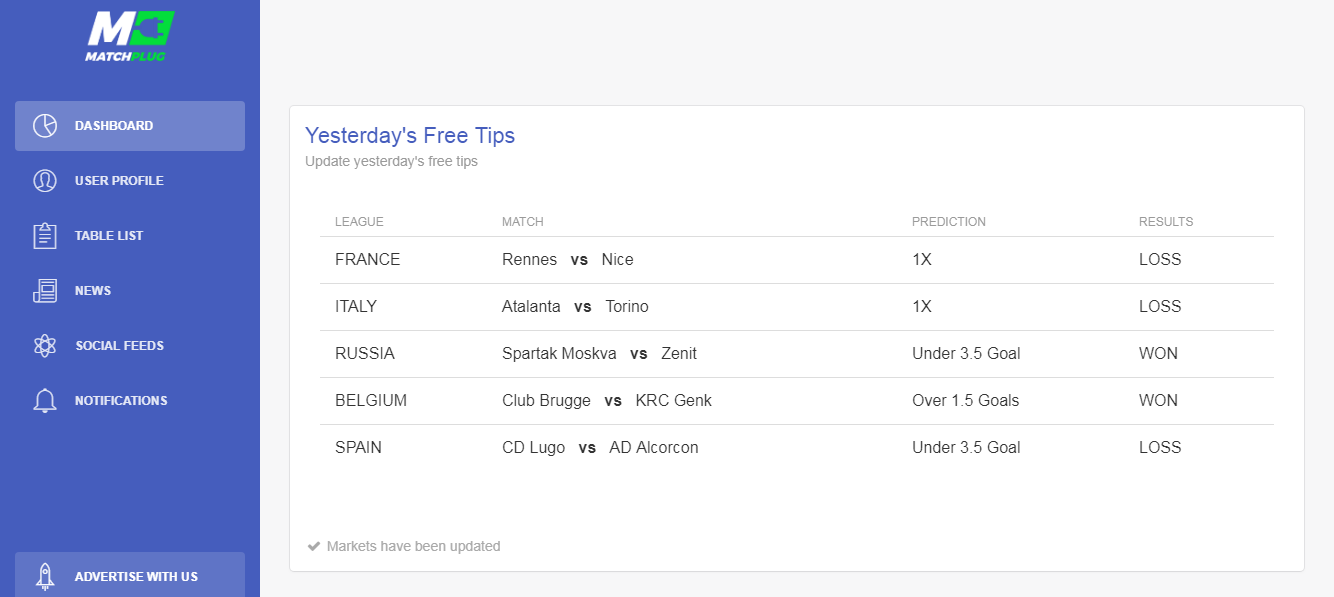
Task: Select News in the sidebar
Action: pyautogui.click(x=93, y=291)
